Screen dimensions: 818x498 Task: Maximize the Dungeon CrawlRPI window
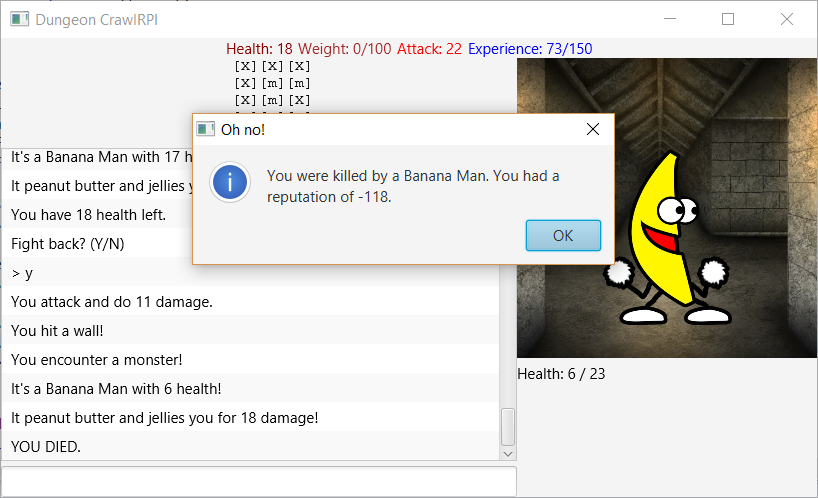(x=728, y=19)
